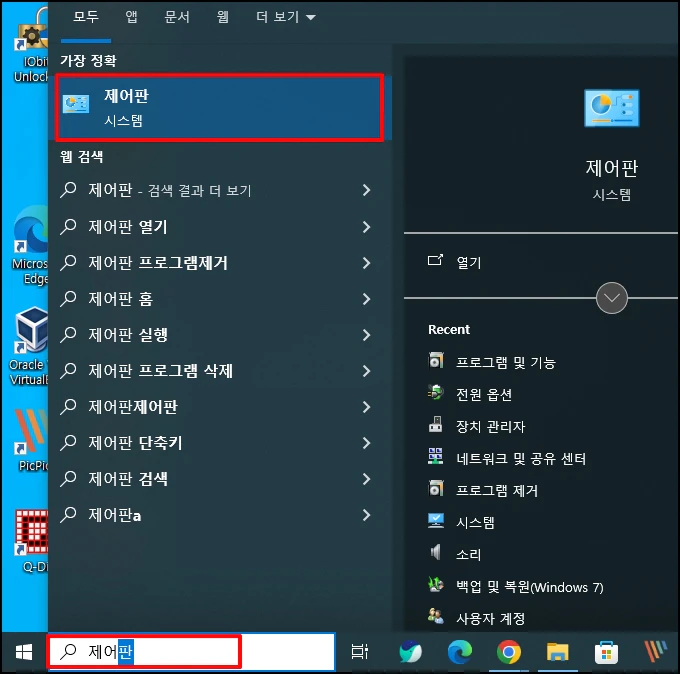Screen dimensions: 680x674
Task: Expand arrow for 제어판 검색 suggestion
Action: coord(366,479)
